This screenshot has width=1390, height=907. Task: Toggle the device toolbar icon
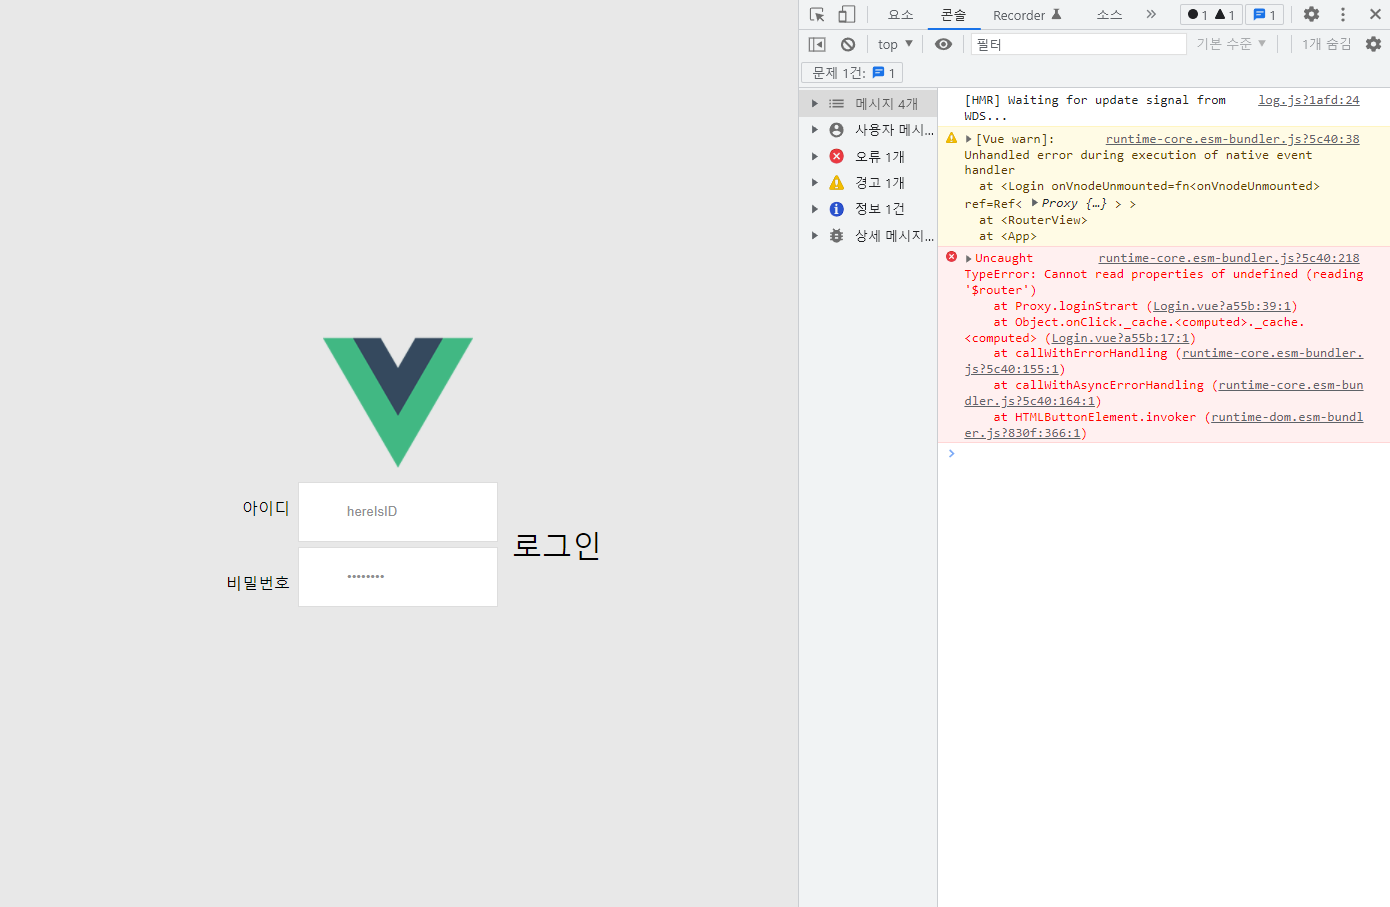tap(847, 14)
